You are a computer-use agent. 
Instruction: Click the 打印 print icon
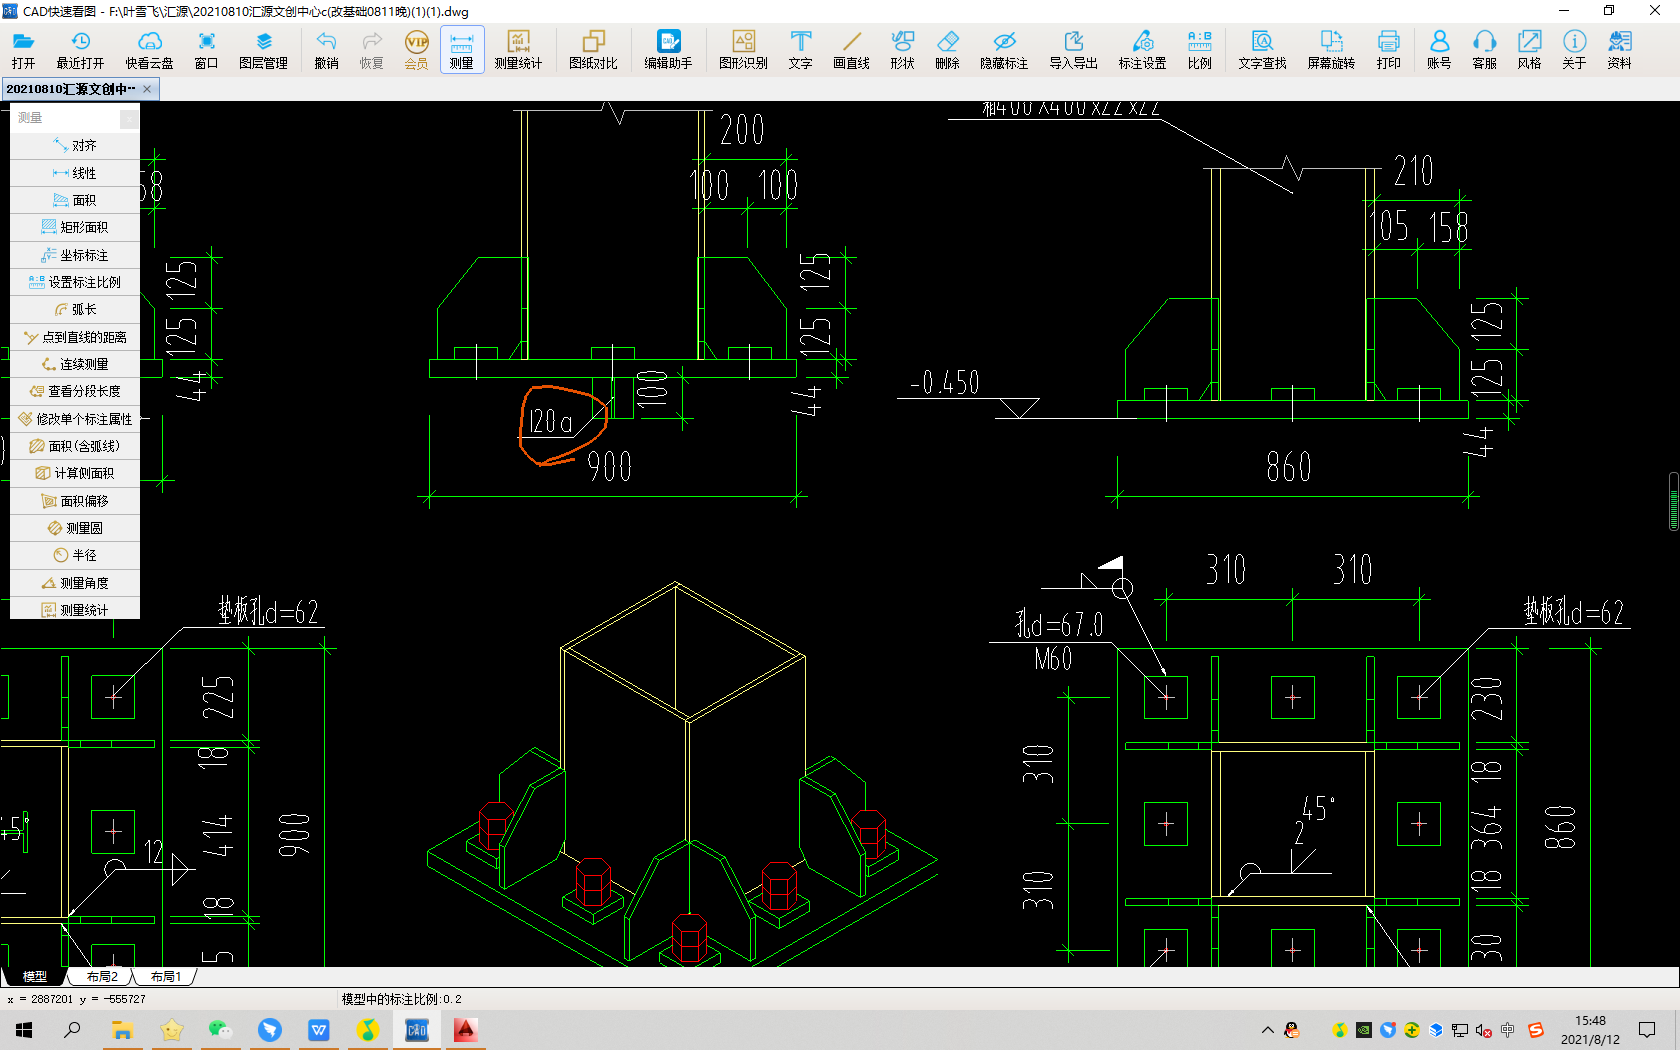pyautogui.click(x=1388, y=49)
